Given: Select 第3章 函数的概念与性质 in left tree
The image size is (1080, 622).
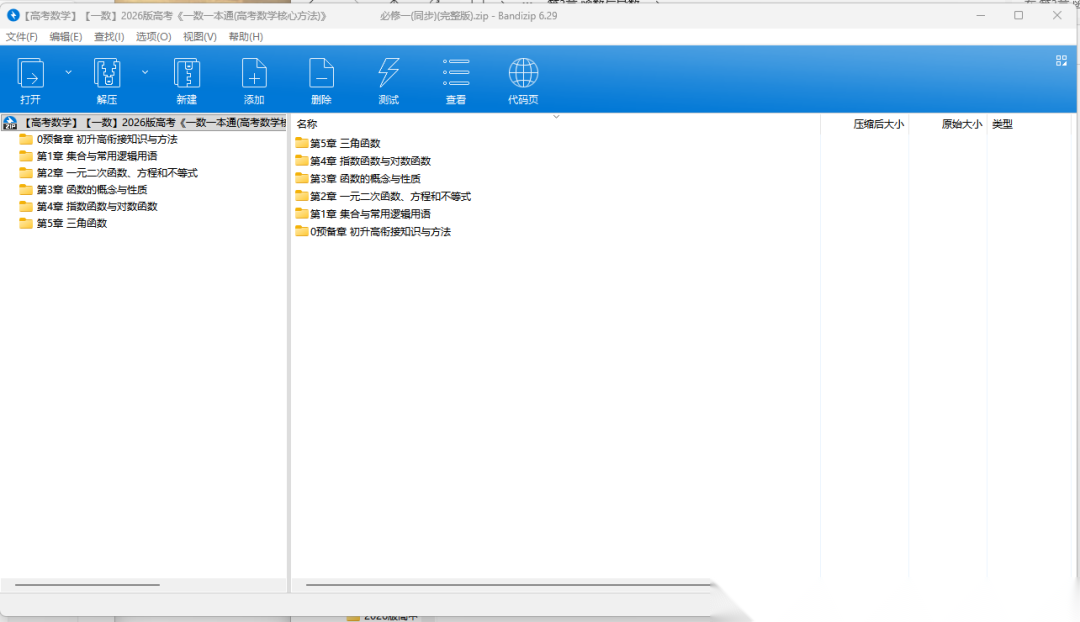Looking at the screenshot, I should tap(91, 190).
